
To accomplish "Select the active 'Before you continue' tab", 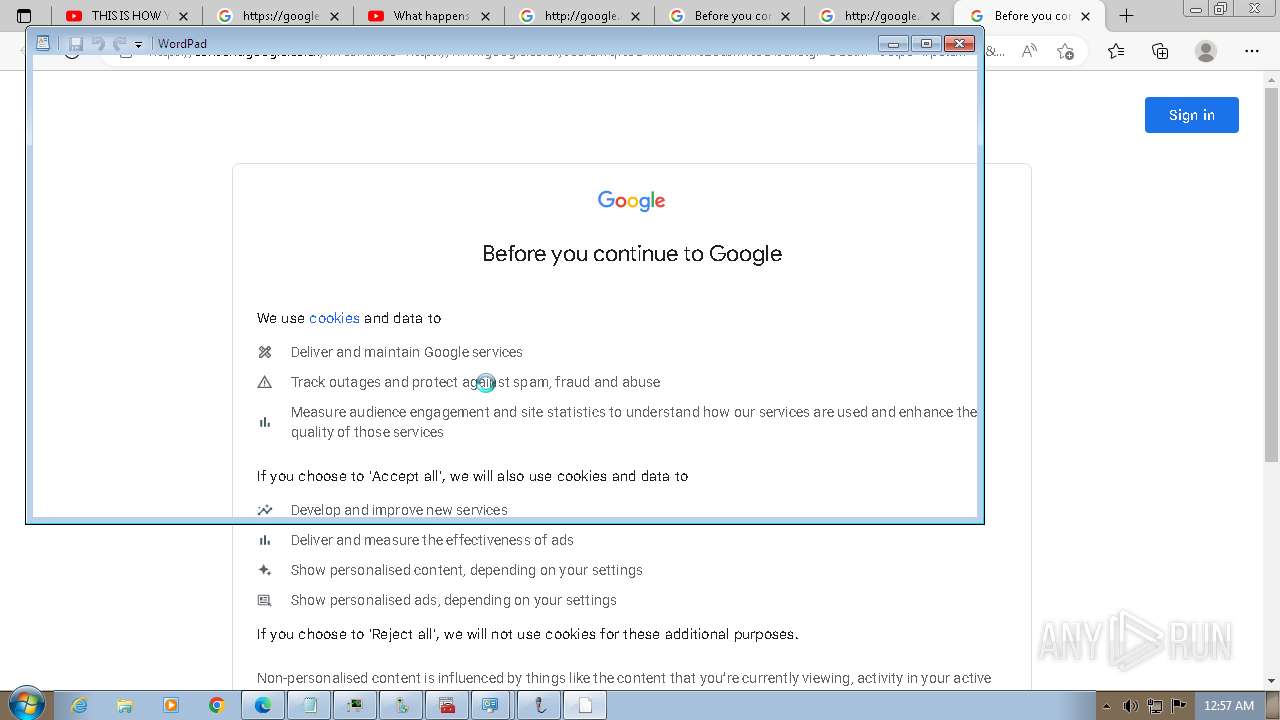I will tap(1031, 16).
